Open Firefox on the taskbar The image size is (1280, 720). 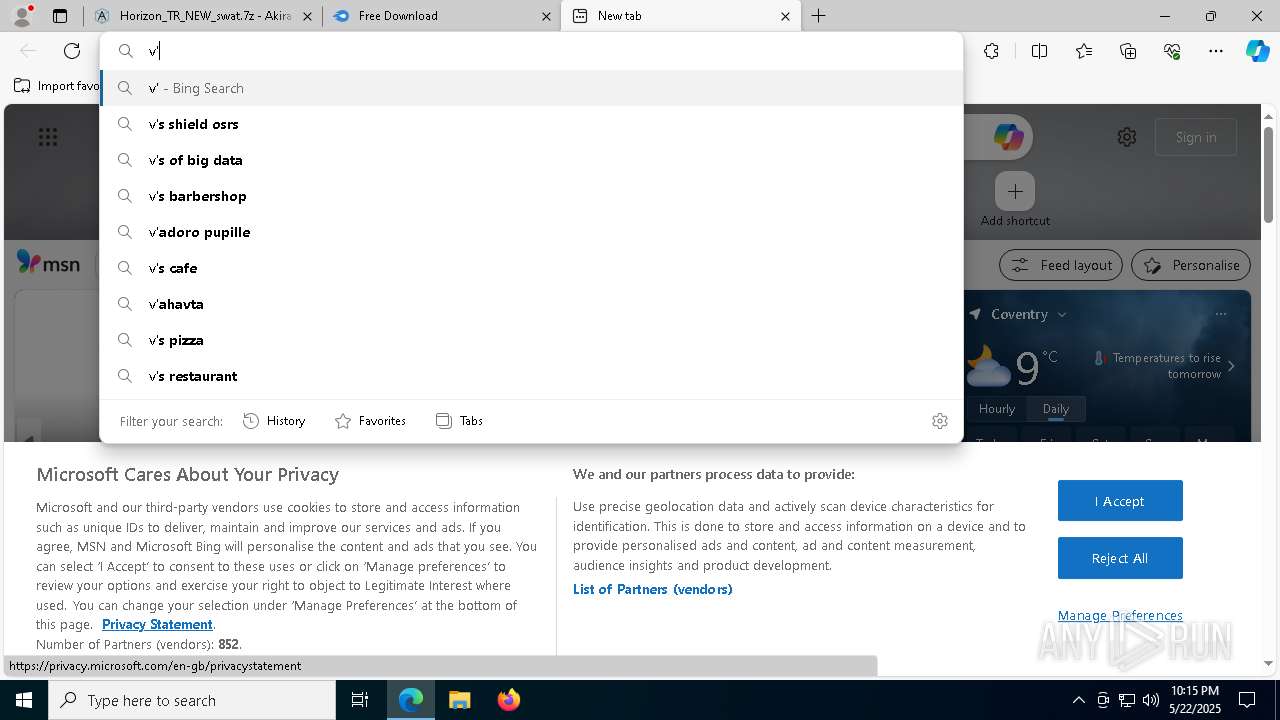(508, 700)
